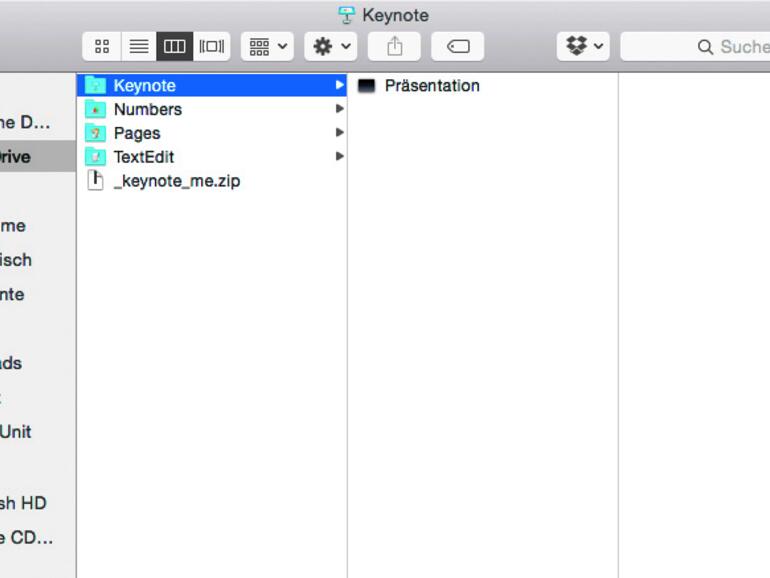Select the Keynote folder row

click(x=212, y=85)
